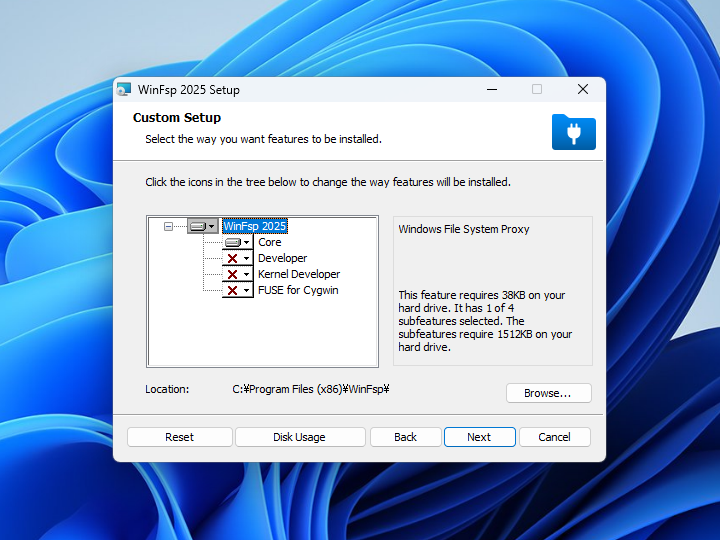Proceed with the Next button
The image size is (720, 540).
pyautogui.click(x=479, y=437)
